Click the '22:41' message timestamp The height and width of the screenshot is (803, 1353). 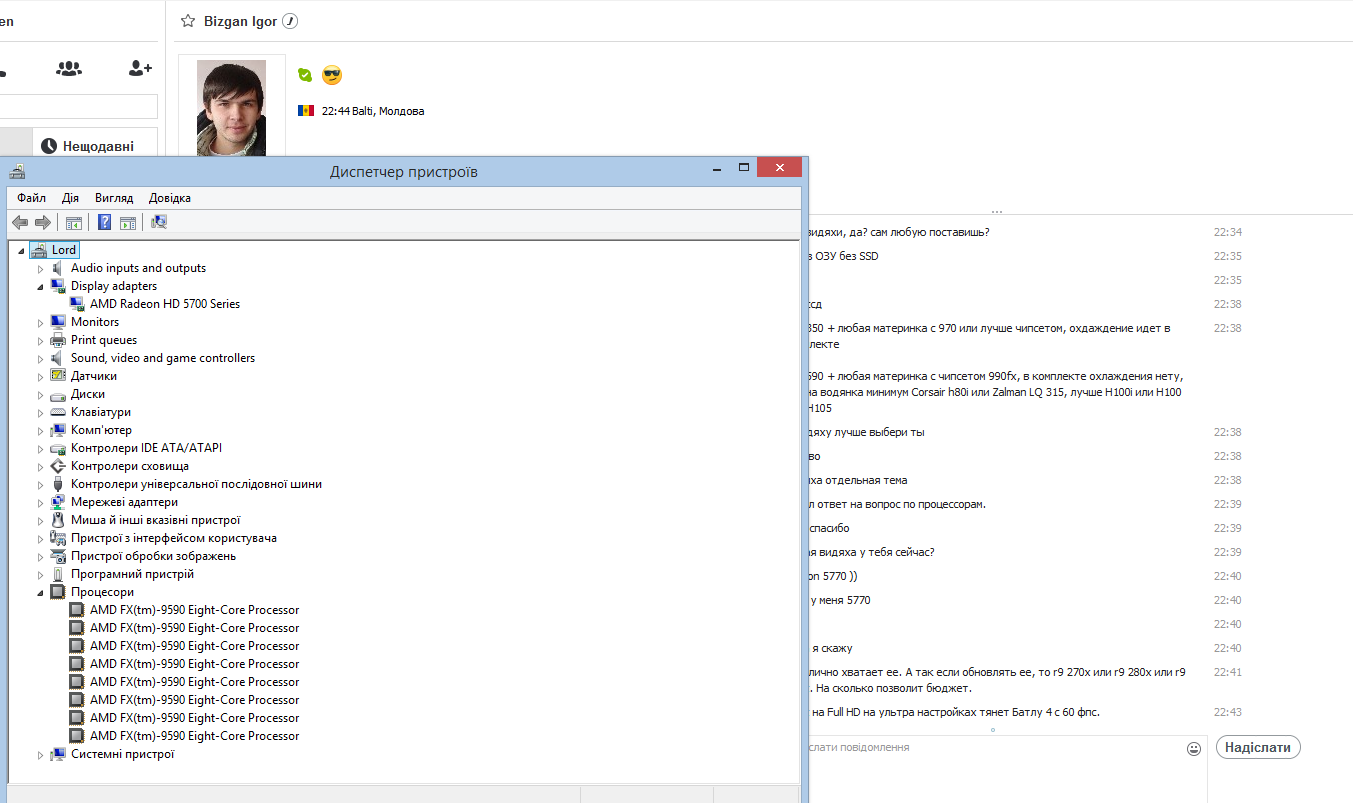1228,672
